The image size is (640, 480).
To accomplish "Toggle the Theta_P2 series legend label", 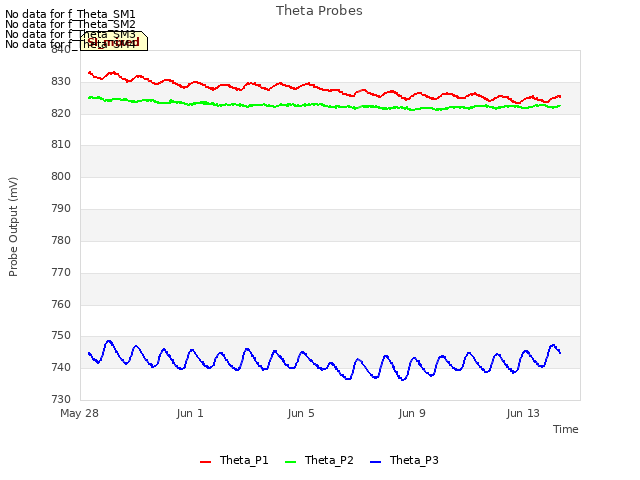I will (x=329, y=460).
